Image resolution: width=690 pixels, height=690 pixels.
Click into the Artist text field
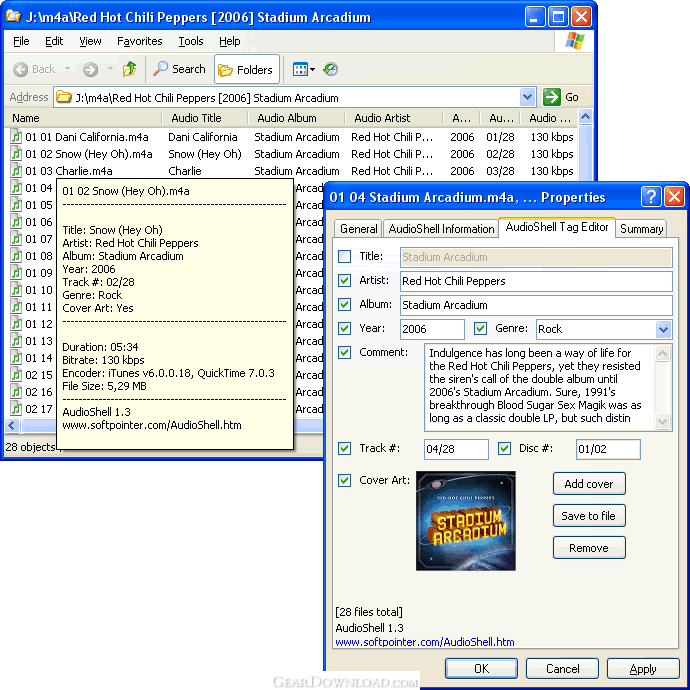tap(536, 281)
